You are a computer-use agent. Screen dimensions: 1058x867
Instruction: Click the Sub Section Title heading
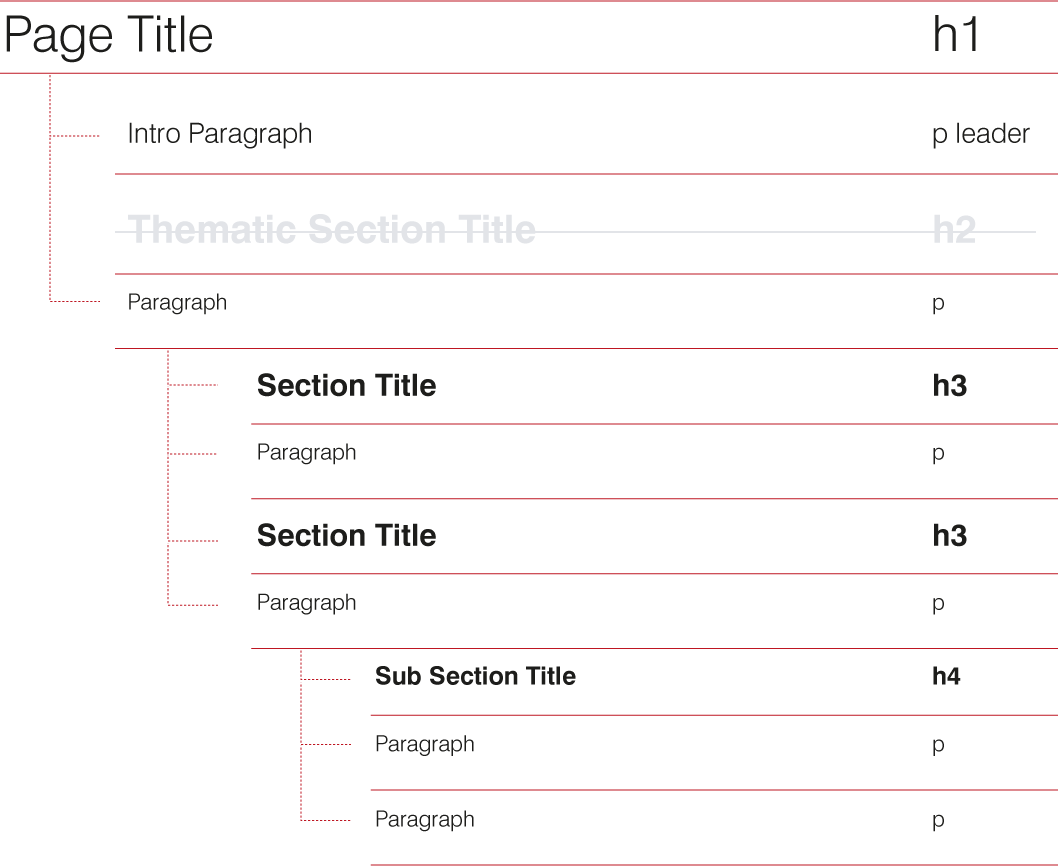475,677
